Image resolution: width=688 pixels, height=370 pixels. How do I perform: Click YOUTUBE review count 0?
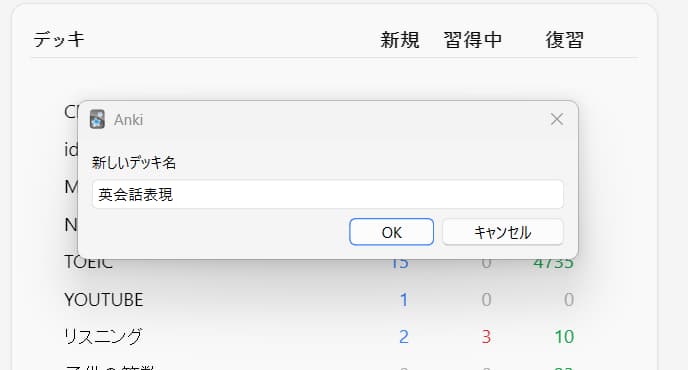(569, 300)
